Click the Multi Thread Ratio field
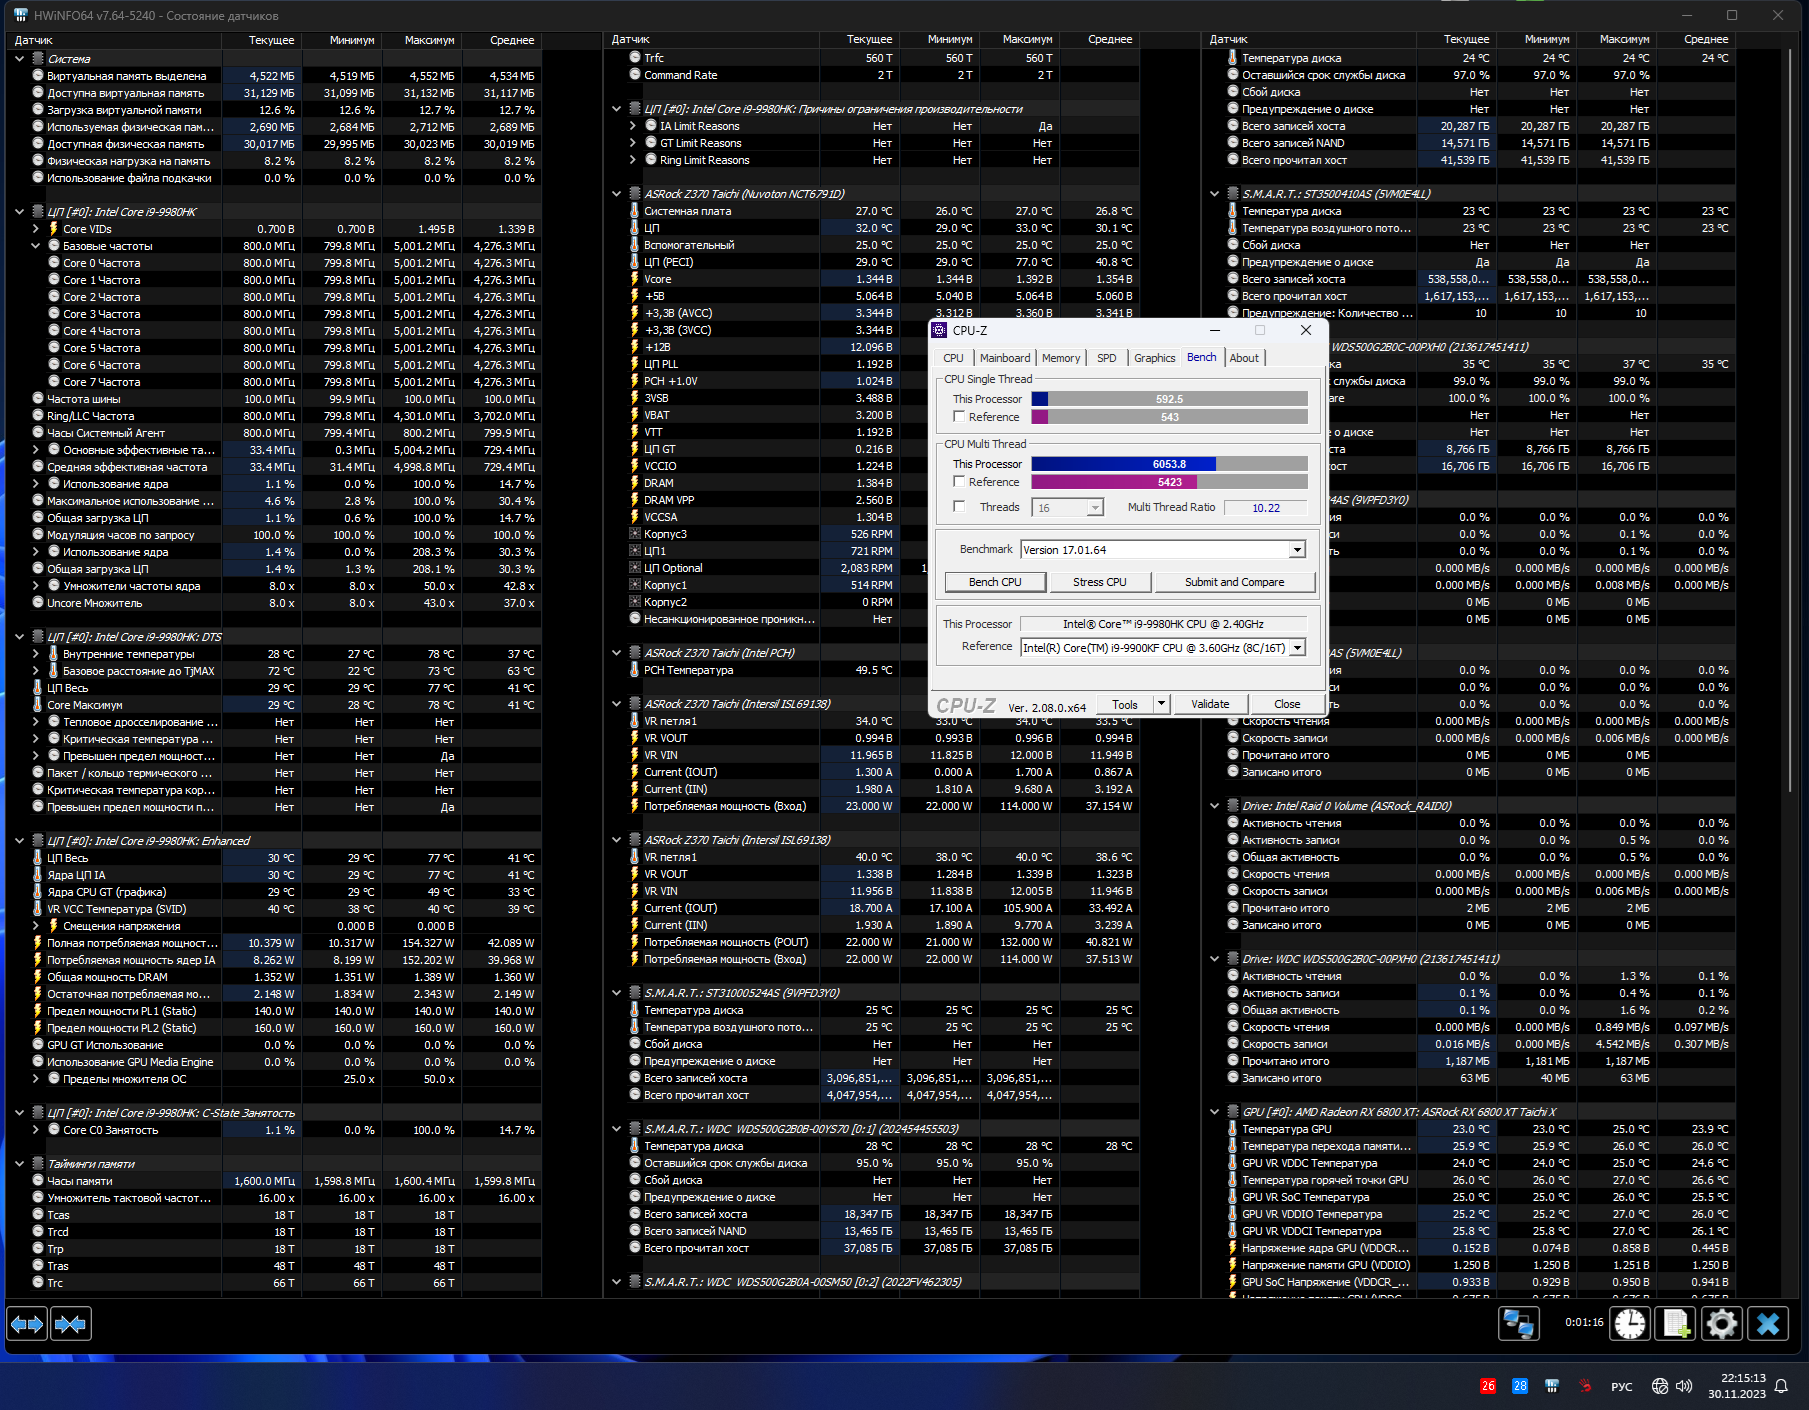 click(x=1266, y=508)
